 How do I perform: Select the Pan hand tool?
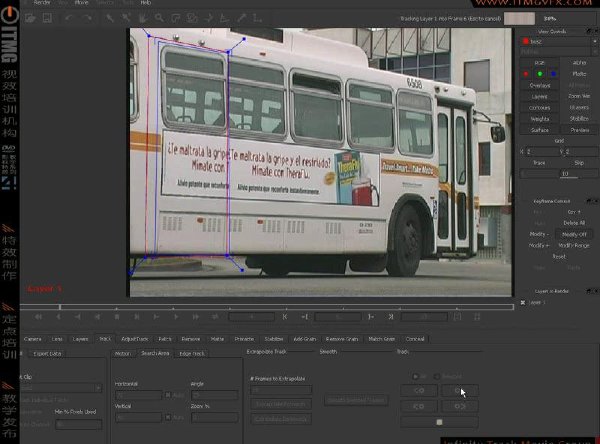143,18
